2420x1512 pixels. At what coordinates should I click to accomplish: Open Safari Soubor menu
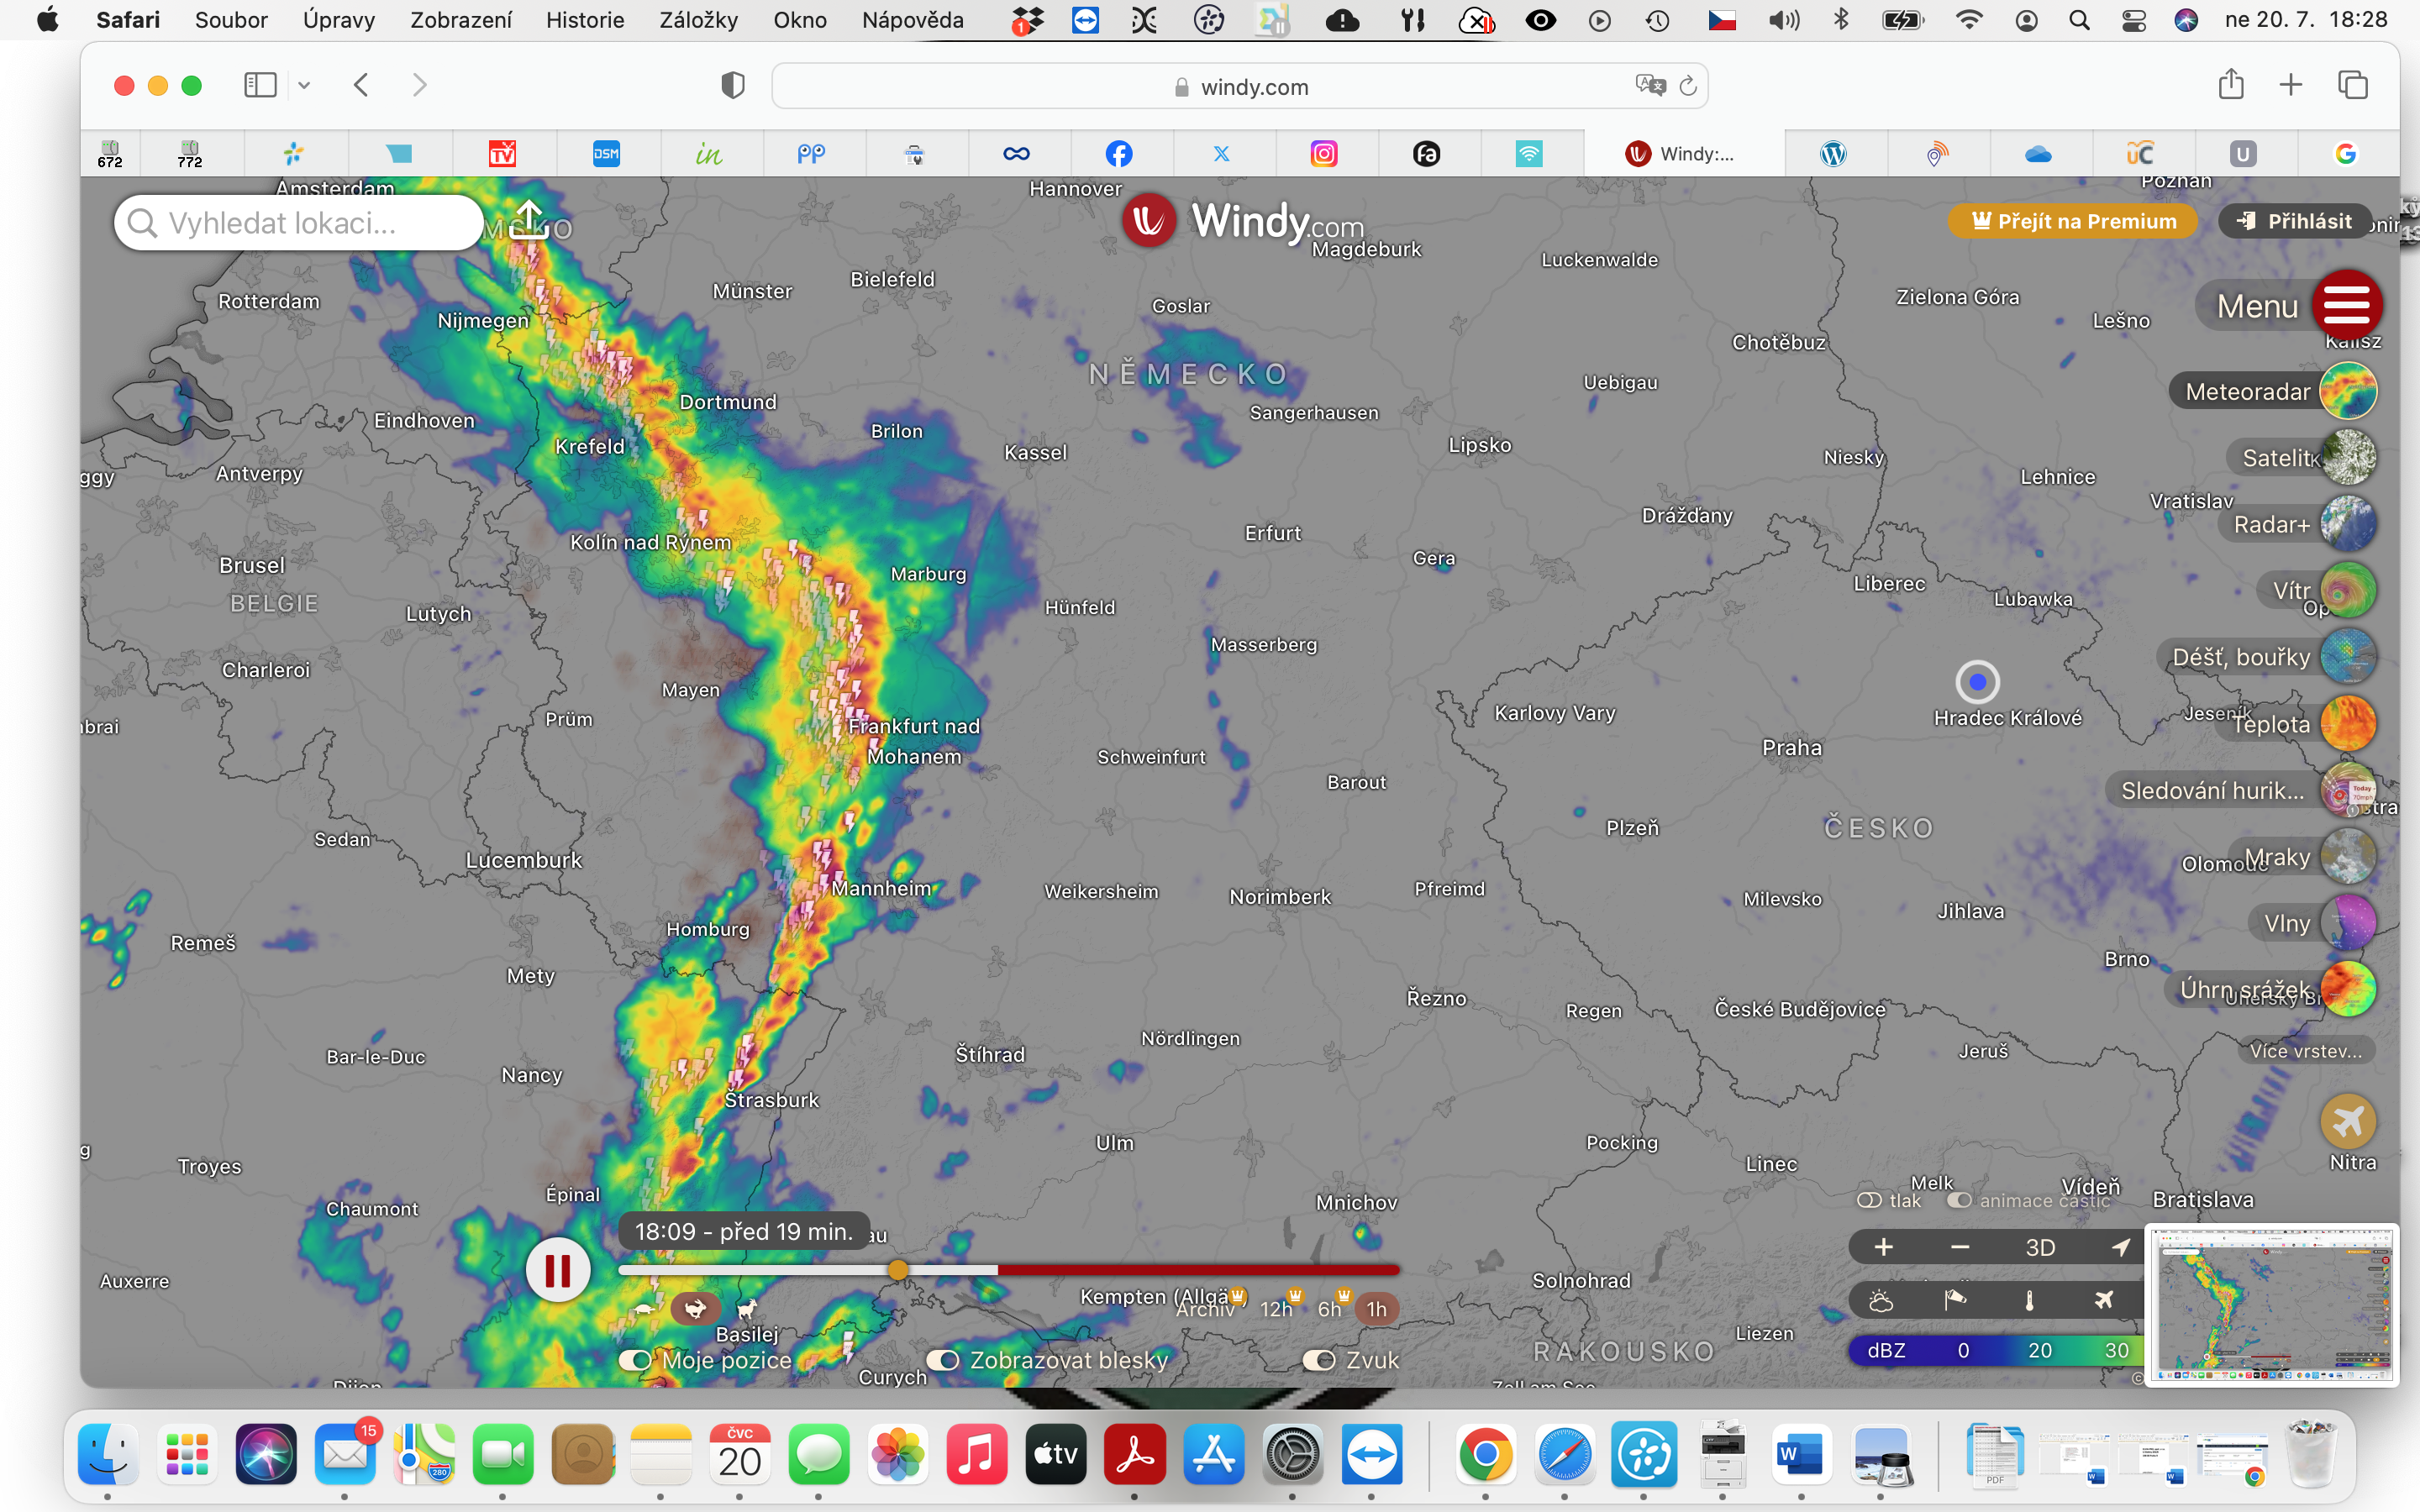tap(231, 20)
